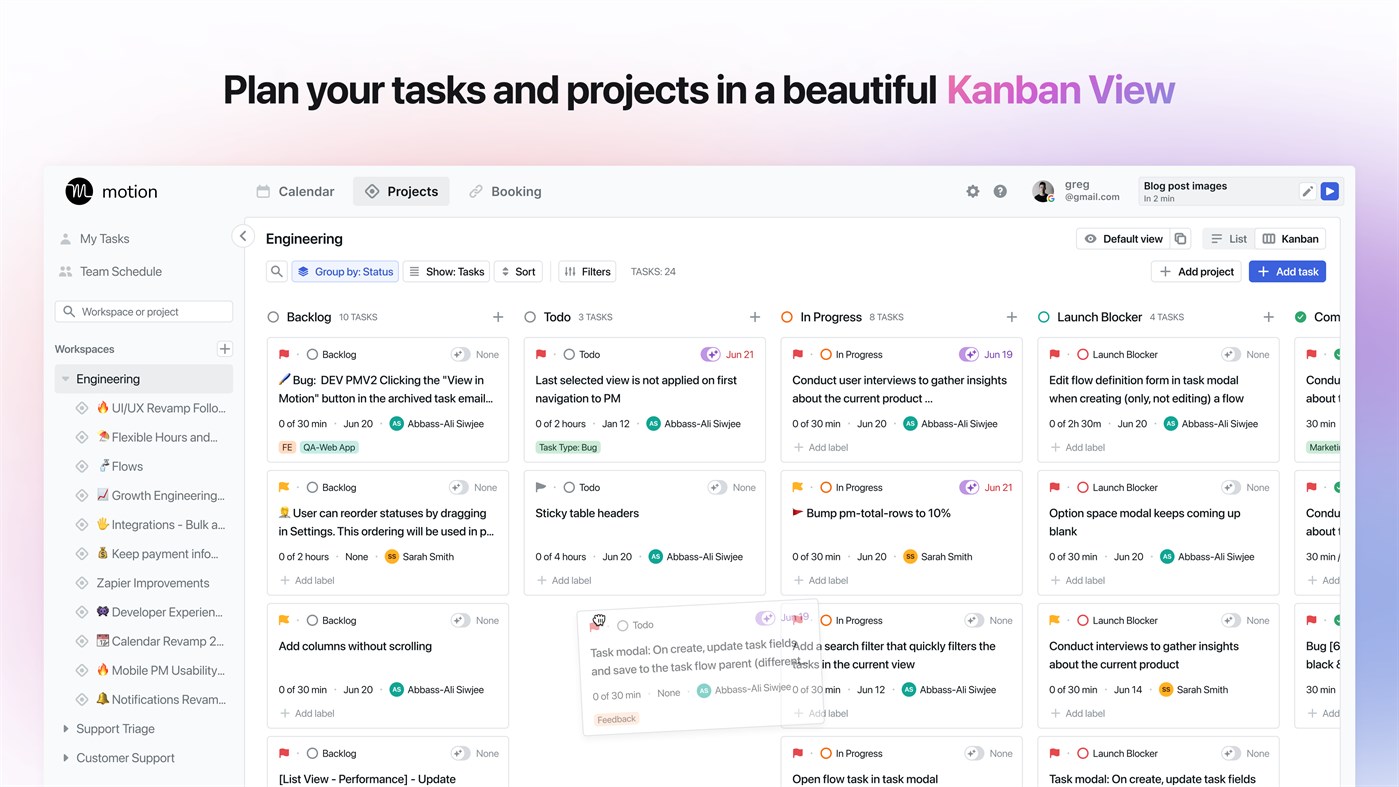Click the Filters icon
This screenshot has width=1399, height=787.
[570, 270]
